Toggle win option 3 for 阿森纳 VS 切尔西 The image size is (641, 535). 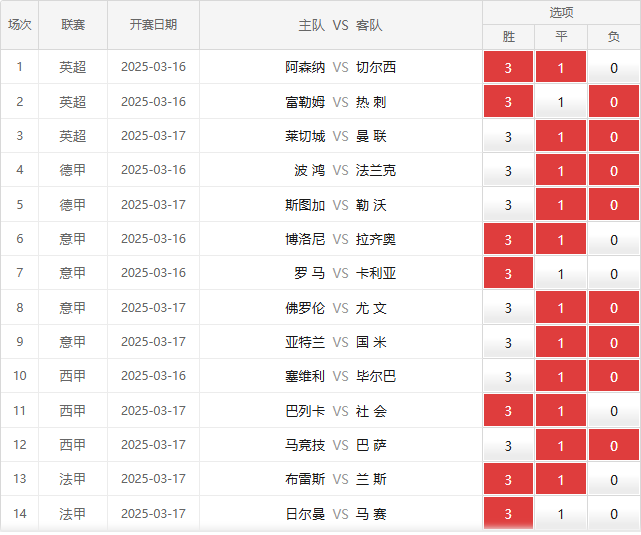pos(508,67)
